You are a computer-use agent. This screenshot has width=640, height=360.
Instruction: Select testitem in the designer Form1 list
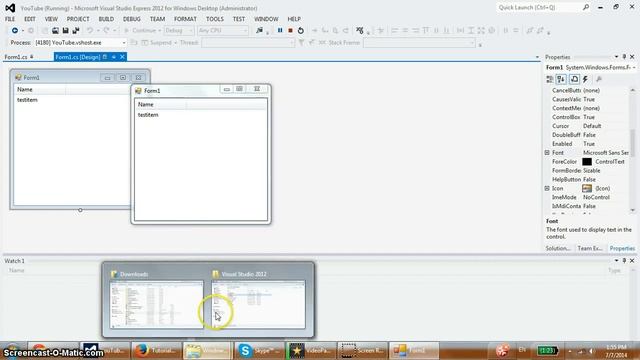point(27,100)
